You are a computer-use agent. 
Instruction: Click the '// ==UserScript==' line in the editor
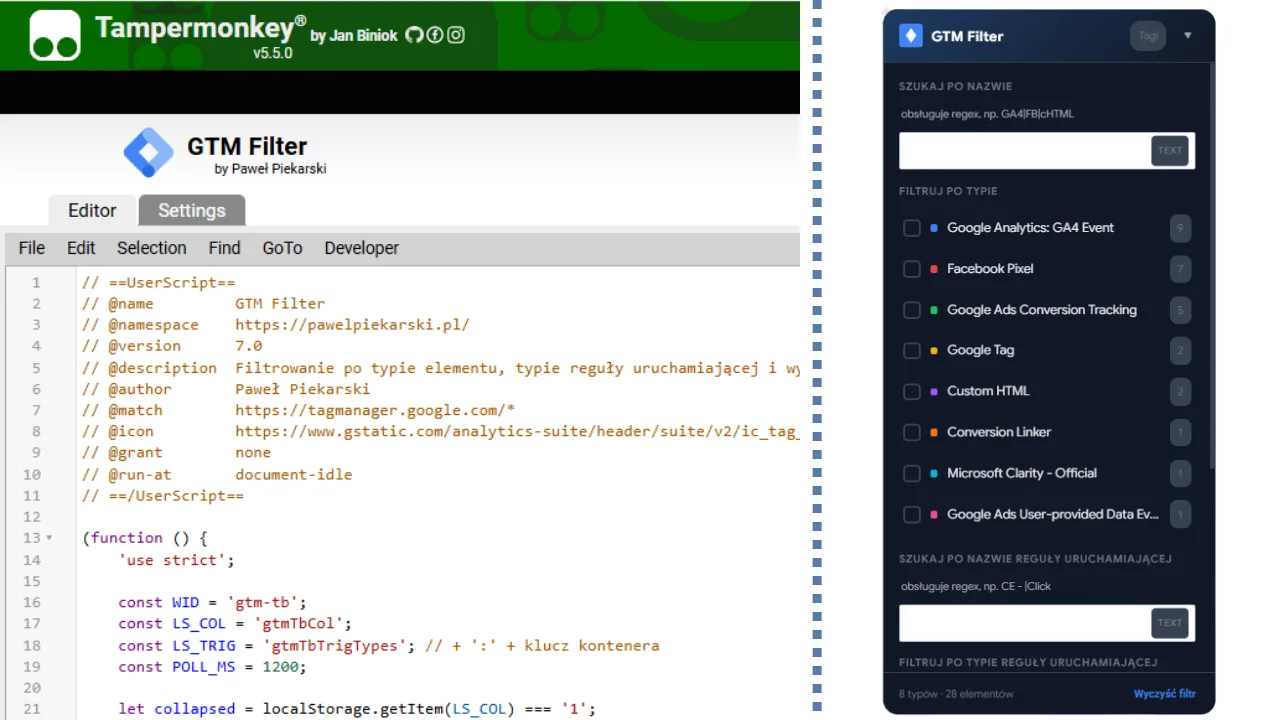point(158,282)
